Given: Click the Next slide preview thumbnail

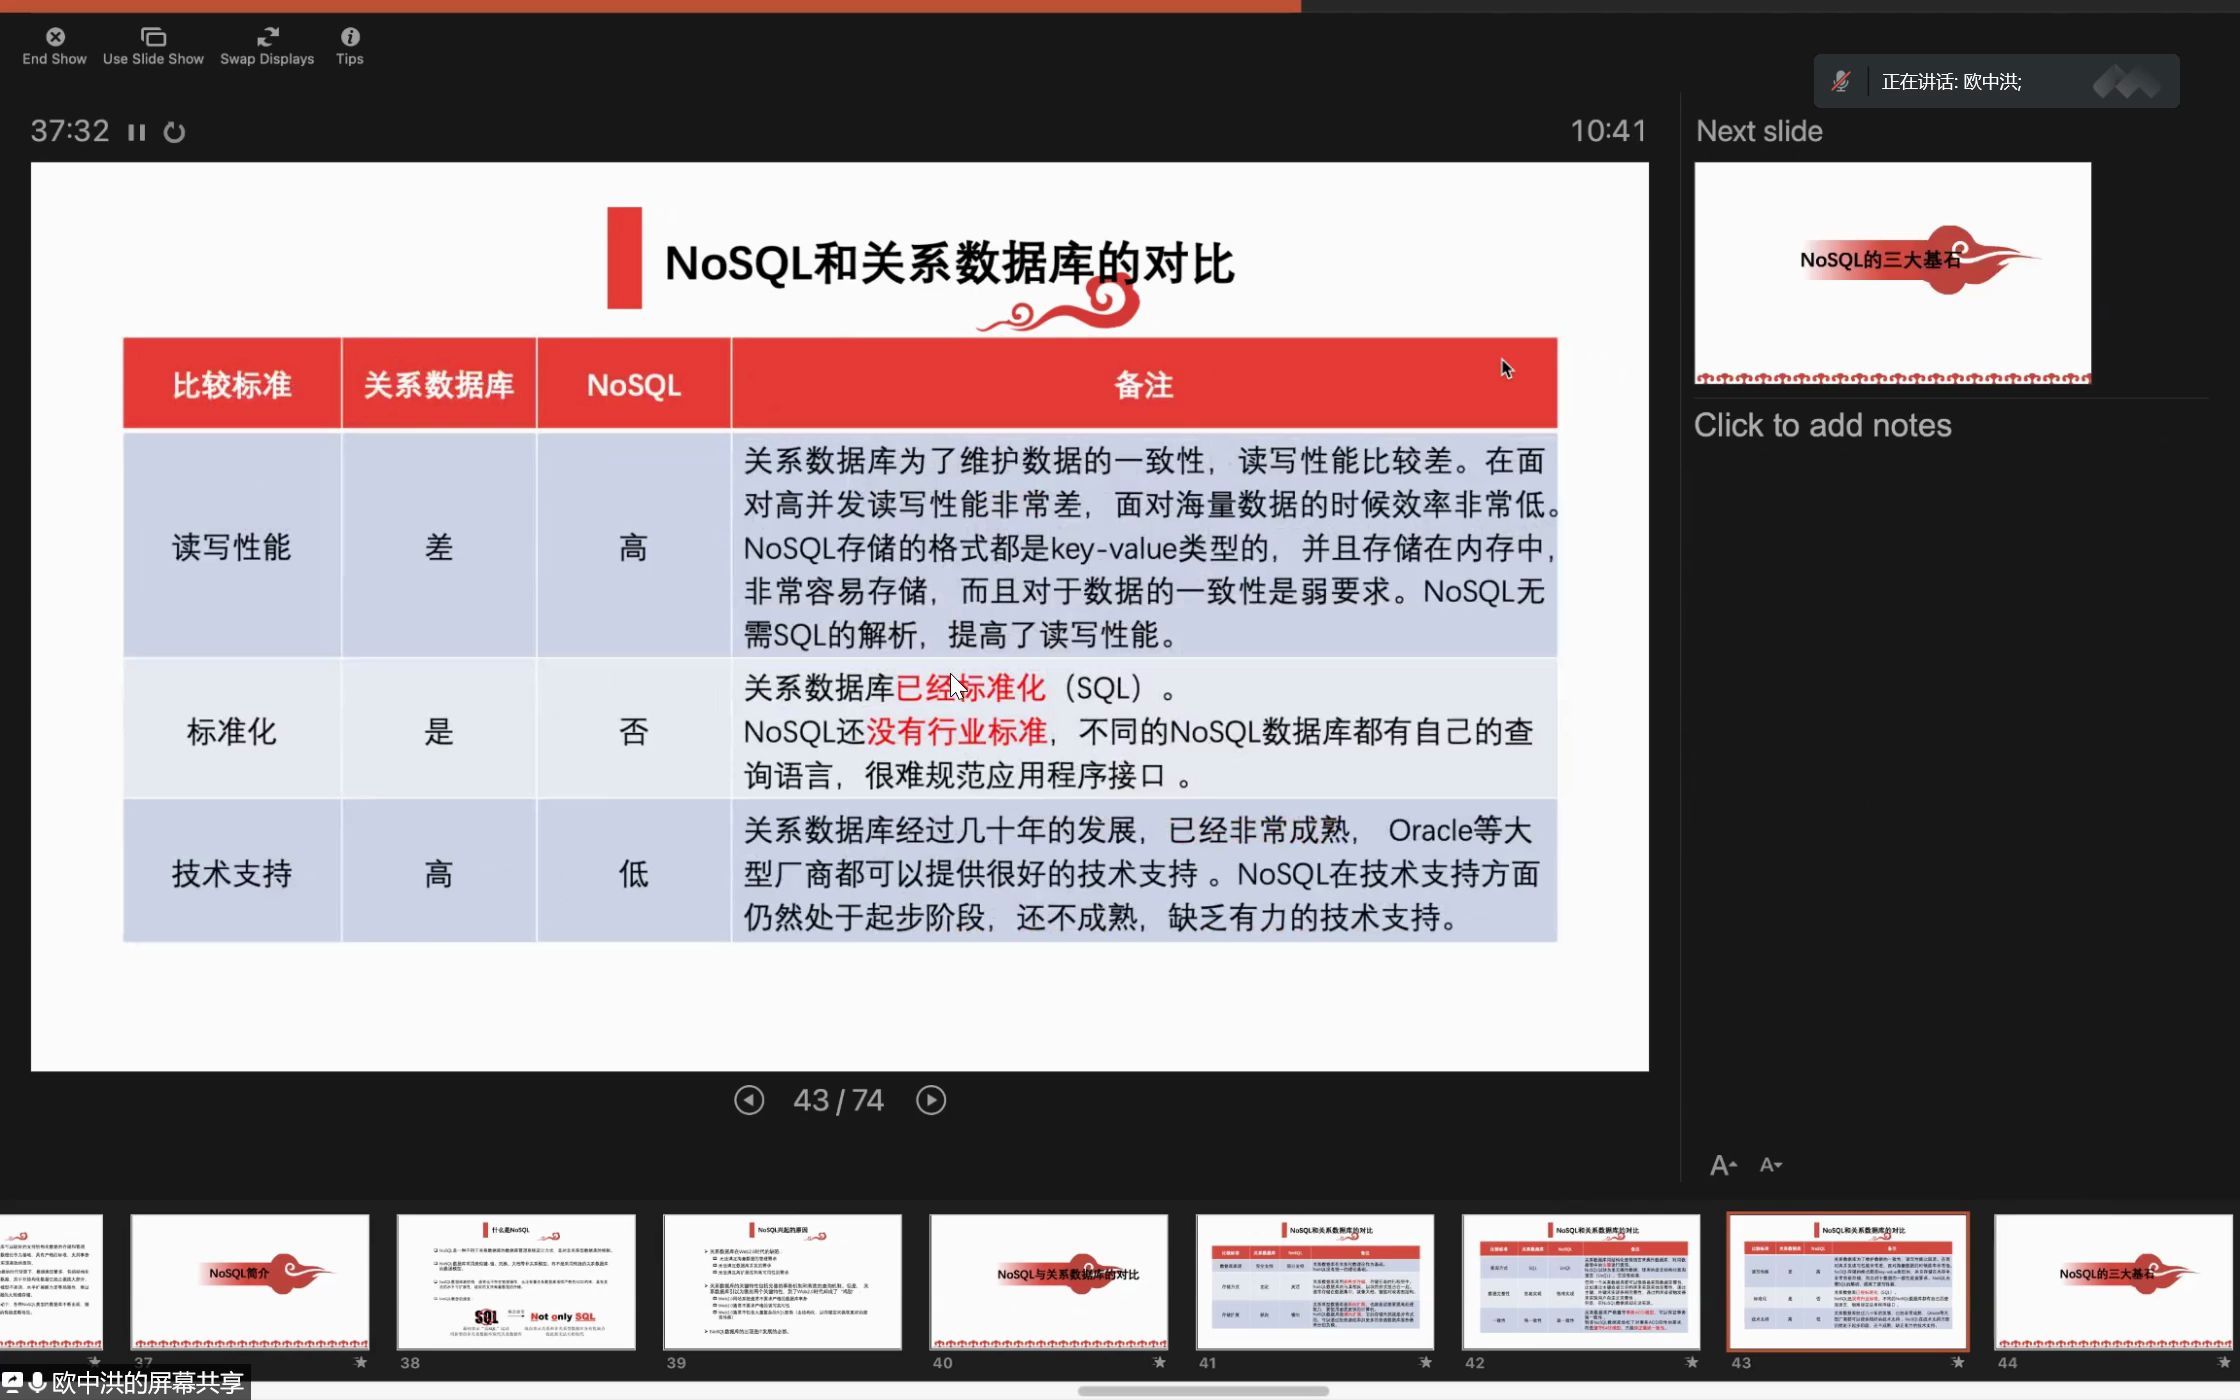Looking at the screenshot, I should (x=1892, y=272).
